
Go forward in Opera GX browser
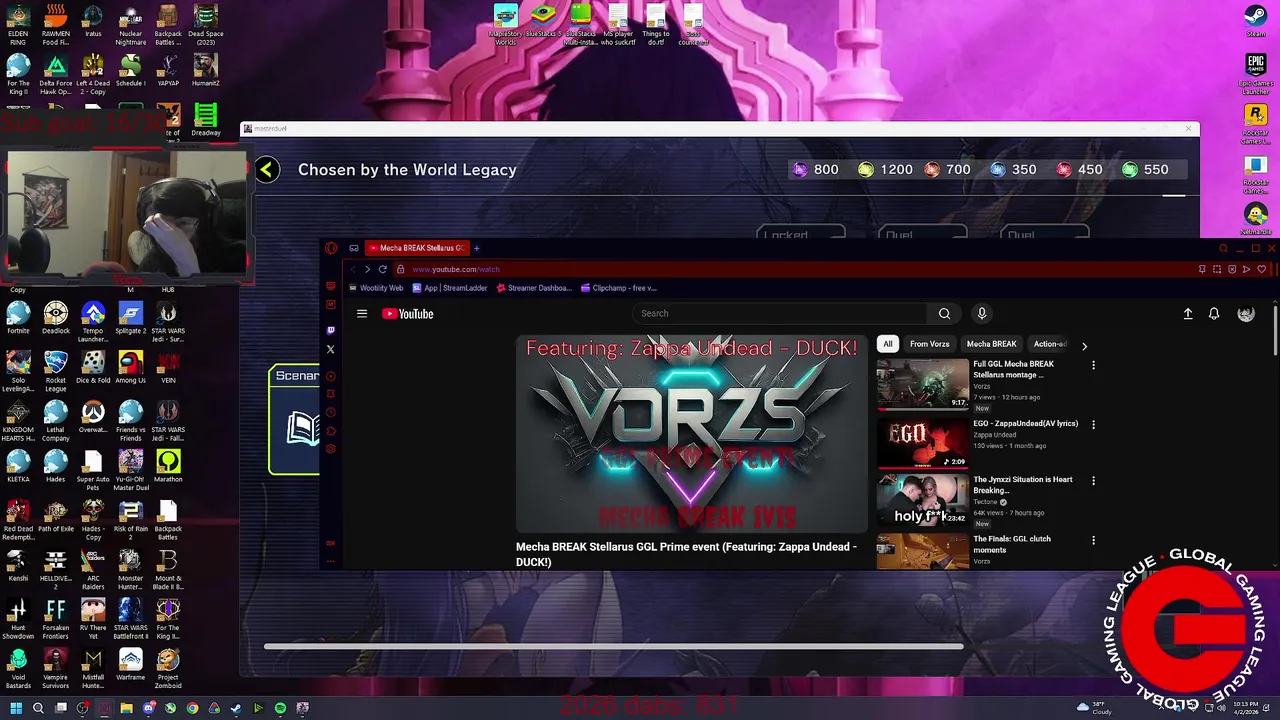click(367, 269)
